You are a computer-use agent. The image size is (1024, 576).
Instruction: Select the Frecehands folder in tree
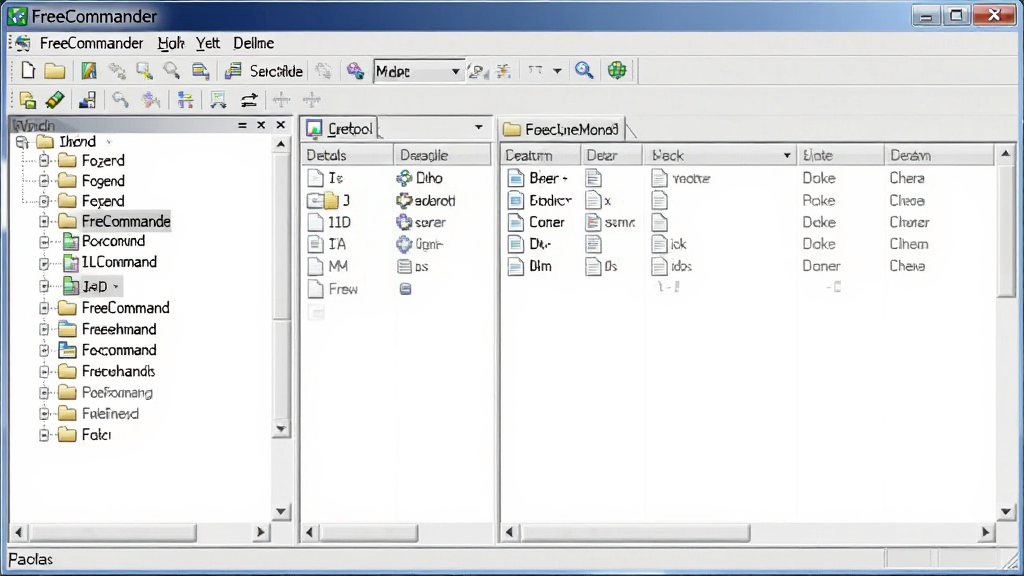click(118, 372)
